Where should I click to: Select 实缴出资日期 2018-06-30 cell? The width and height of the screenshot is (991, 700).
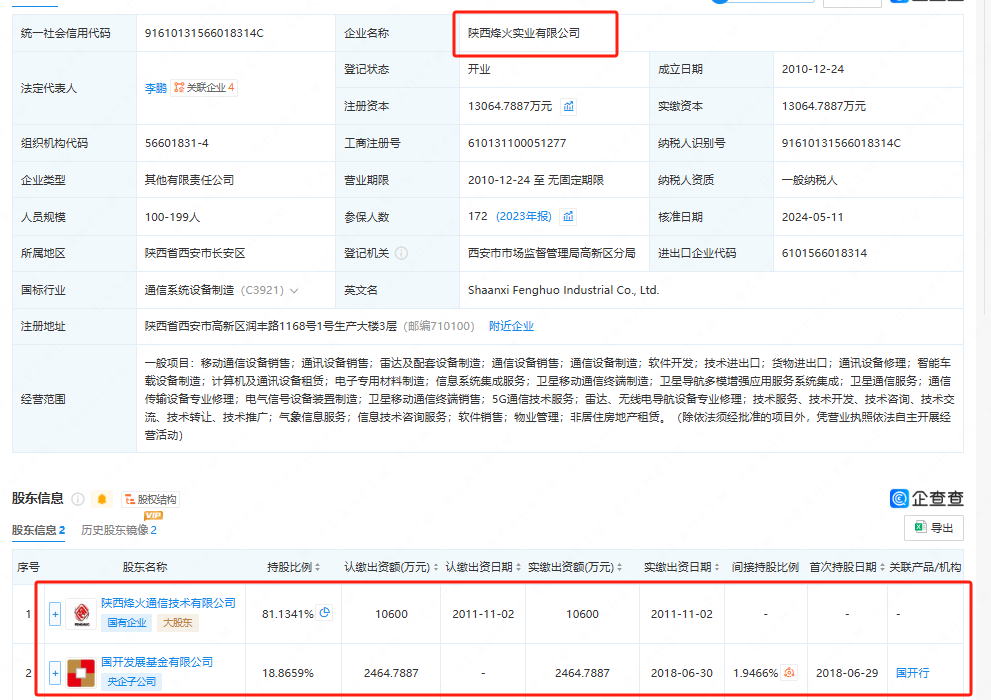[x=682, y=673]
